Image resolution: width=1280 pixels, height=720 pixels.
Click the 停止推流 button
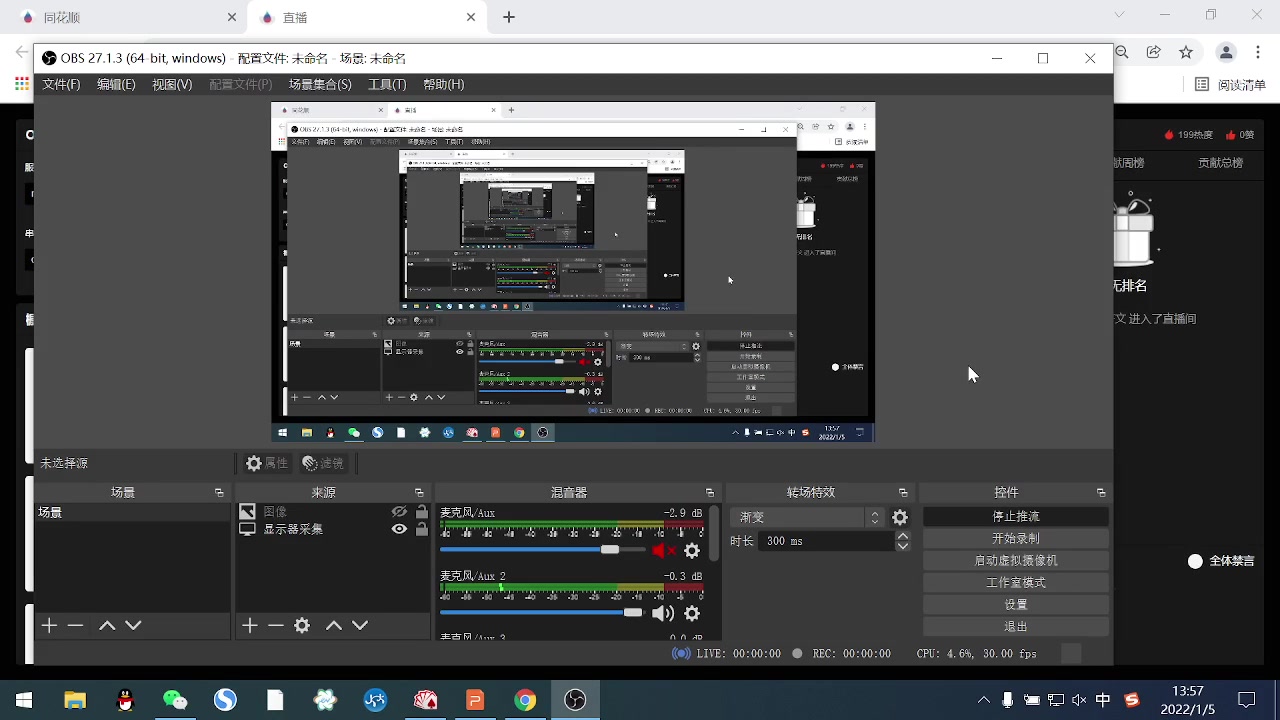click(1015, 517)
